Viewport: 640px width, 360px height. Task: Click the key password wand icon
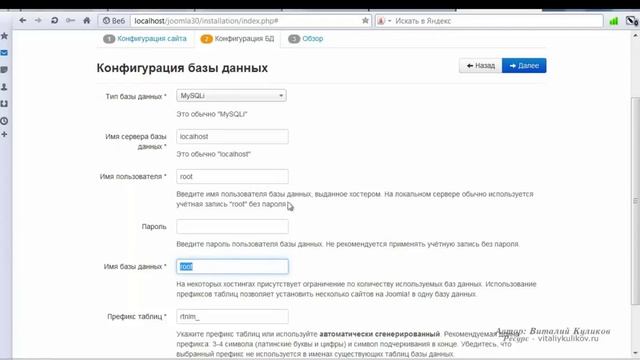(70, 20)
